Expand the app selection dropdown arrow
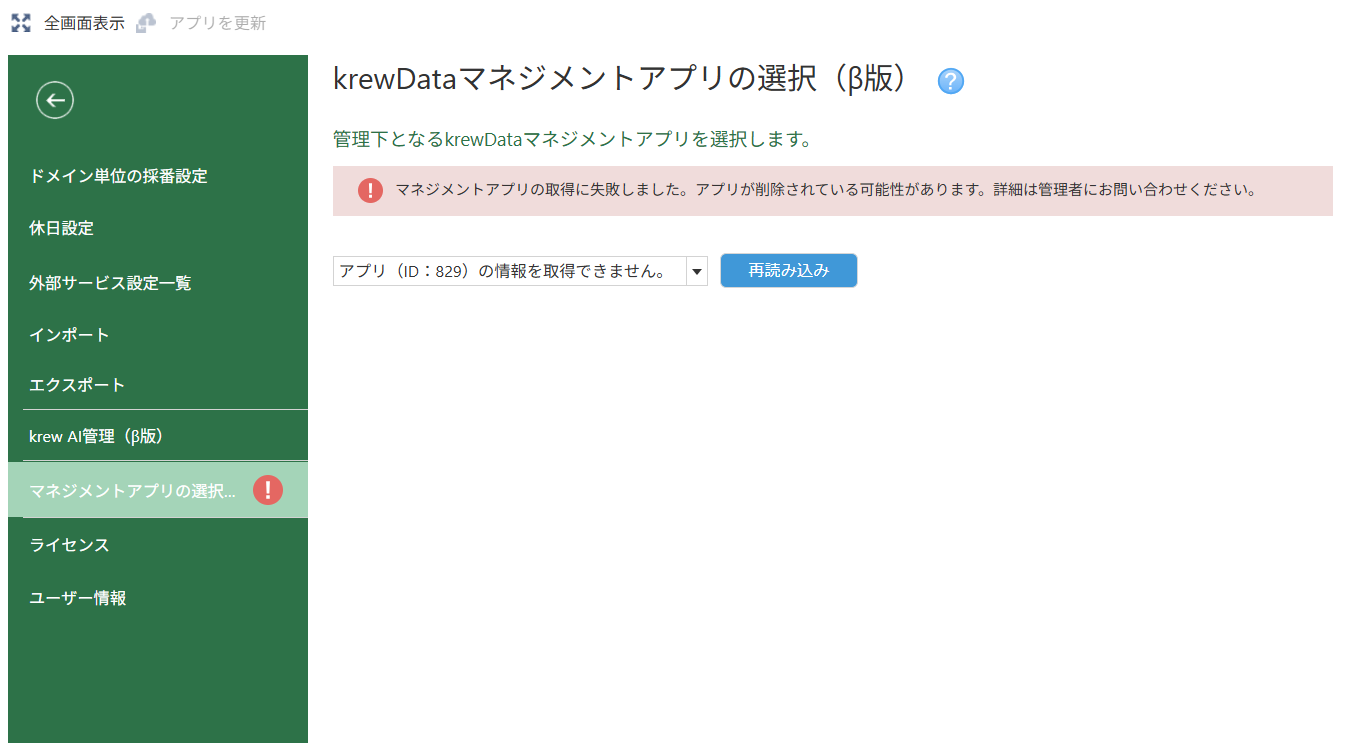 (697, 271)
